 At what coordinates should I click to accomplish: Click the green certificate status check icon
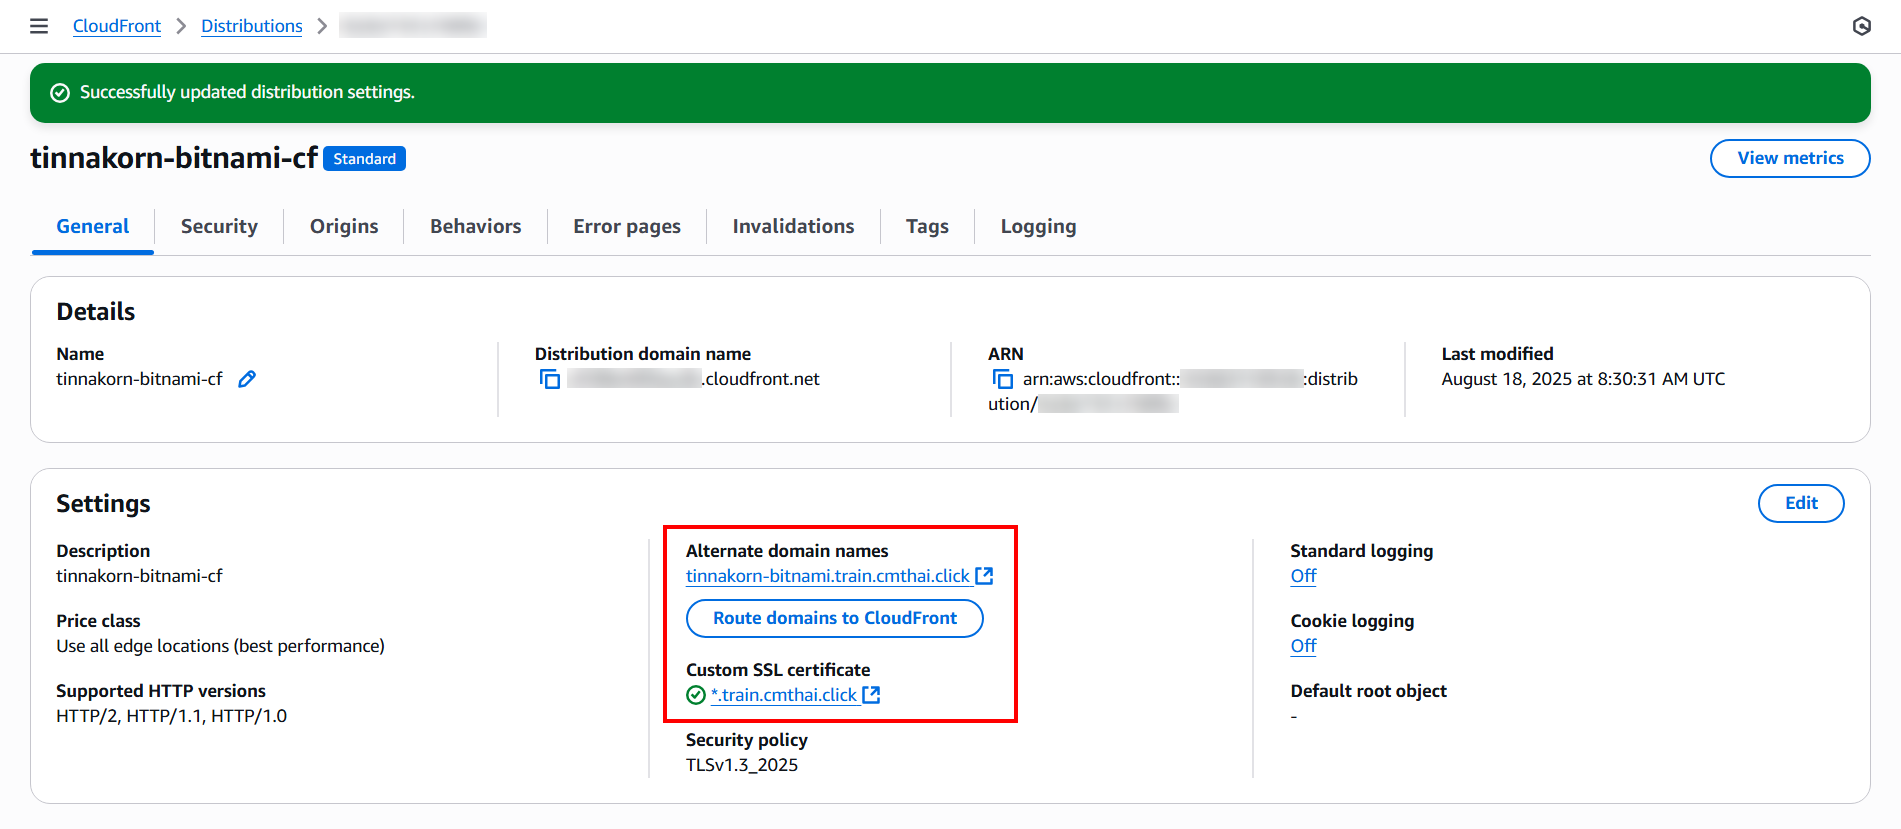pos(696,695)
